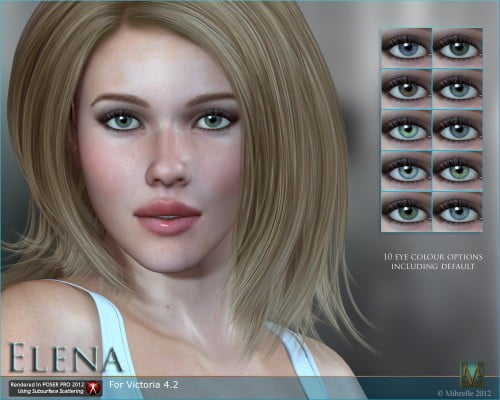Select the pale blue eye thumbnail, fourth row left
Screen dimensions: 500x400
coord(406,171)
